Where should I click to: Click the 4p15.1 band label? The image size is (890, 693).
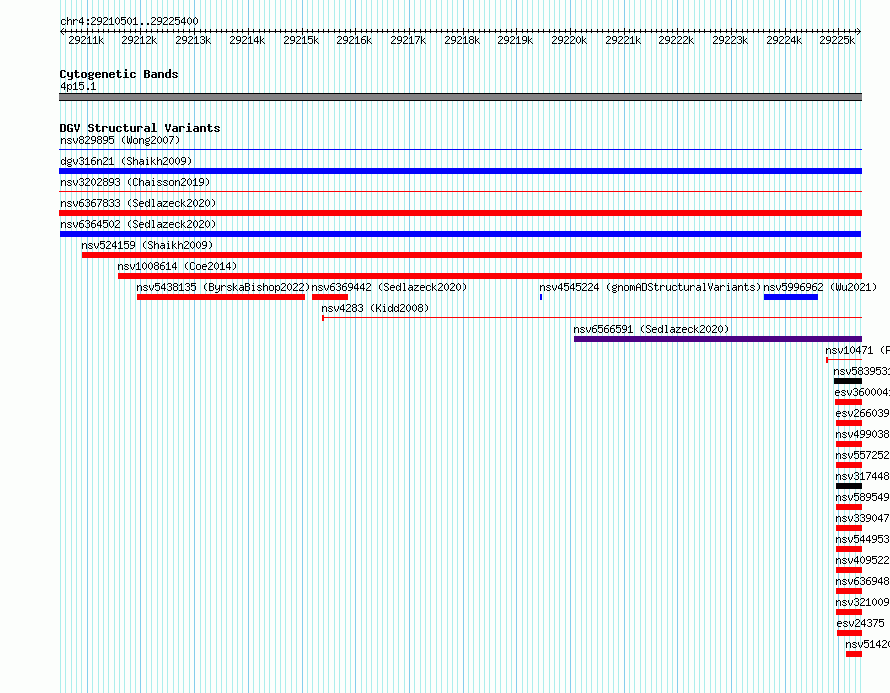coord(78,86)
